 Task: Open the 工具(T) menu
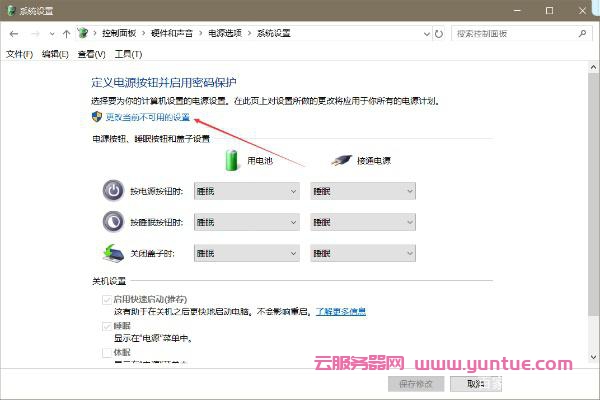pos(128,53)
